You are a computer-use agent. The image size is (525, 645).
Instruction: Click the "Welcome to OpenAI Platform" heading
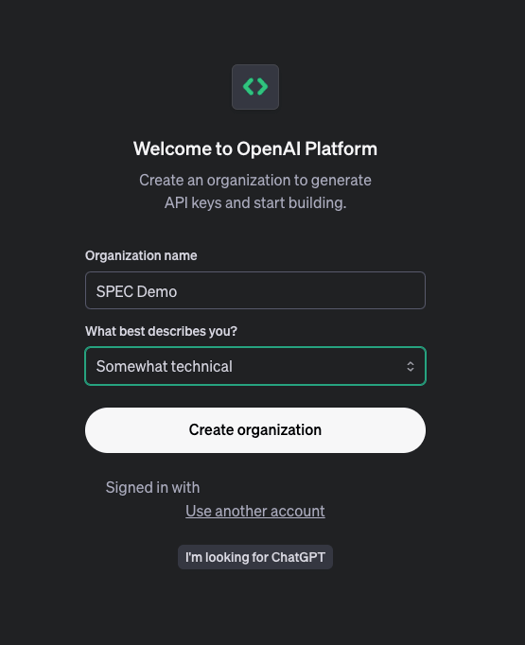255,148
